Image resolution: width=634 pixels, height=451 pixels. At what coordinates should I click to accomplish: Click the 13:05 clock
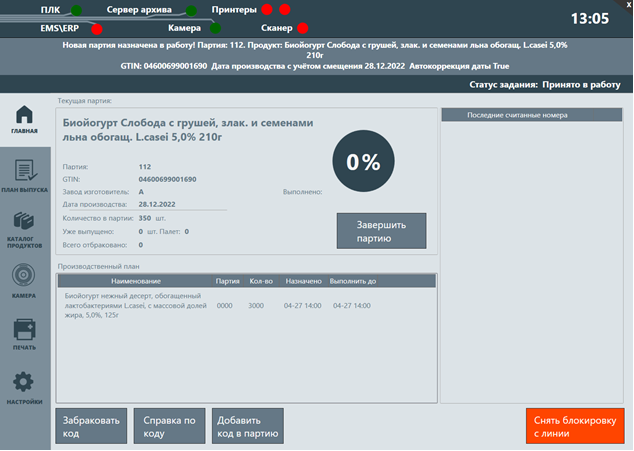click(590, 19)
